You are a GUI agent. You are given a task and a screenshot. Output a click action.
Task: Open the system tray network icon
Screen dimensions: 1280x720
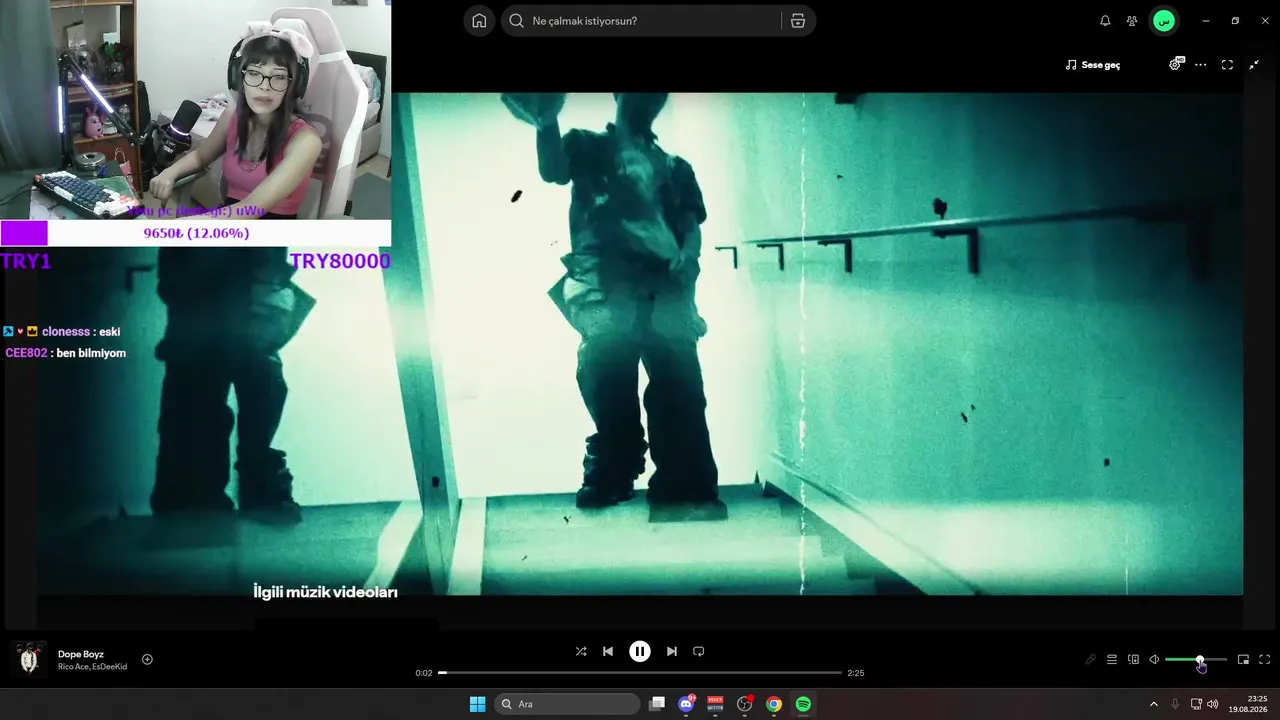tap(1196, 704)
